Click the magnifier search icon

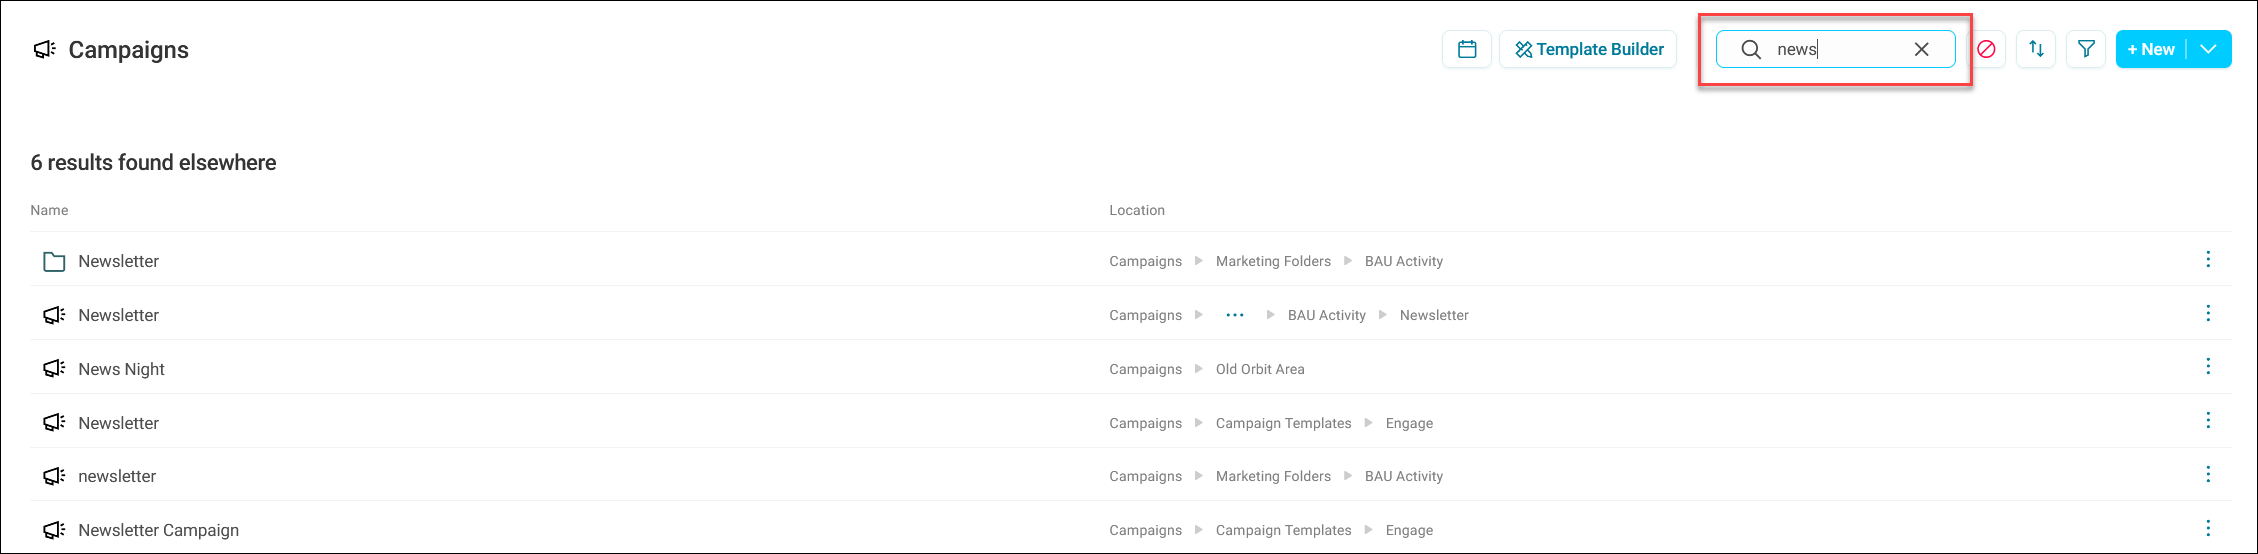pos(1751,49)
